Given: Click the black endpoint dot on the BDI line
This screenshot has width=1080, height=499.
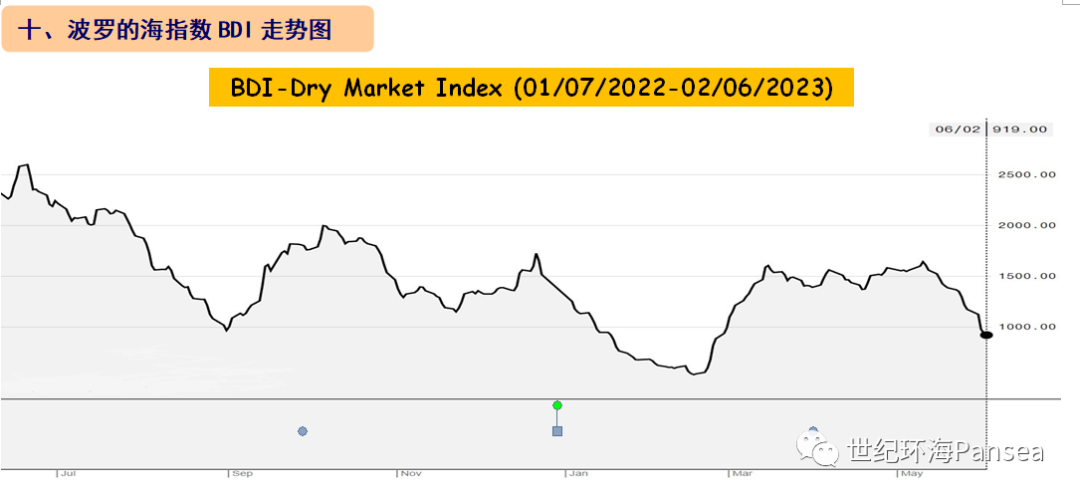Looking at the screenshot, I should pos(986,335).
